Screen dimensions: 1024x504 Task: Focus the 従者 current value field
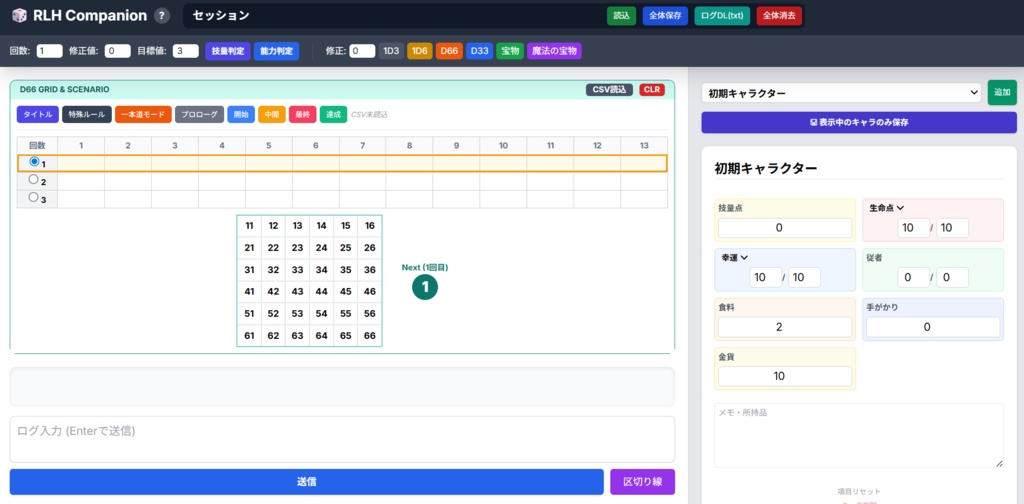[913, 277]
